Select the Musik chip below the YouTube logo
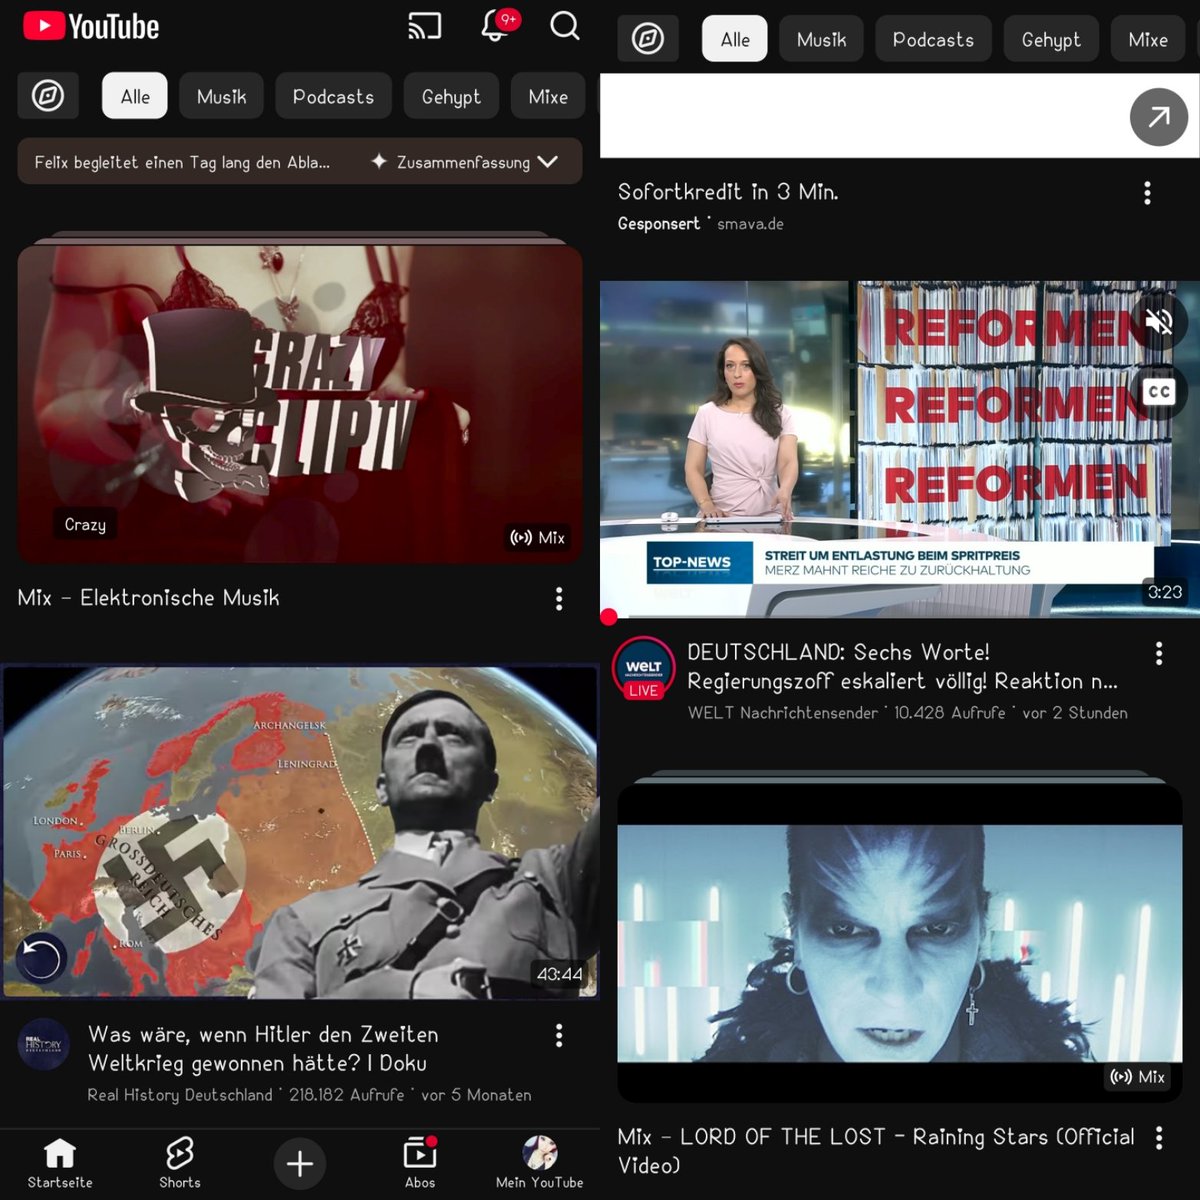This screenshot has height=1200, width=1200. pyautogui.click(x=221, y=96)
